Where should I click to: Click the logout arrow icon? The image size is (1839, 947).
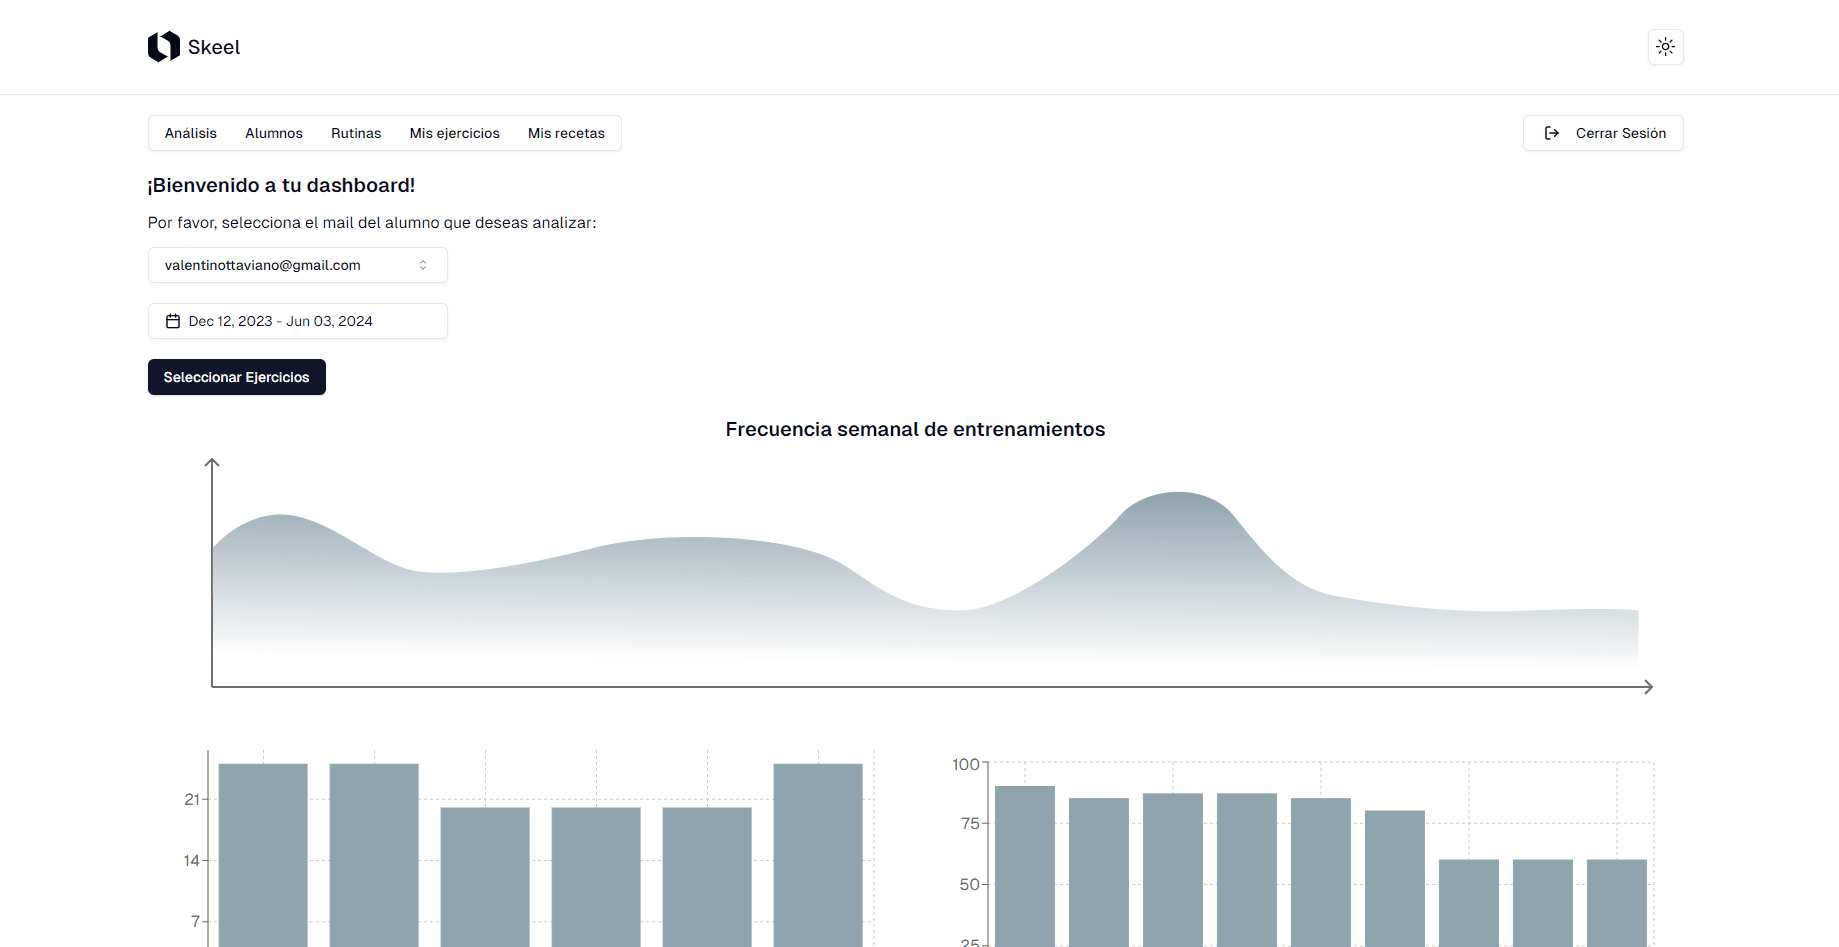[1552, 133]
